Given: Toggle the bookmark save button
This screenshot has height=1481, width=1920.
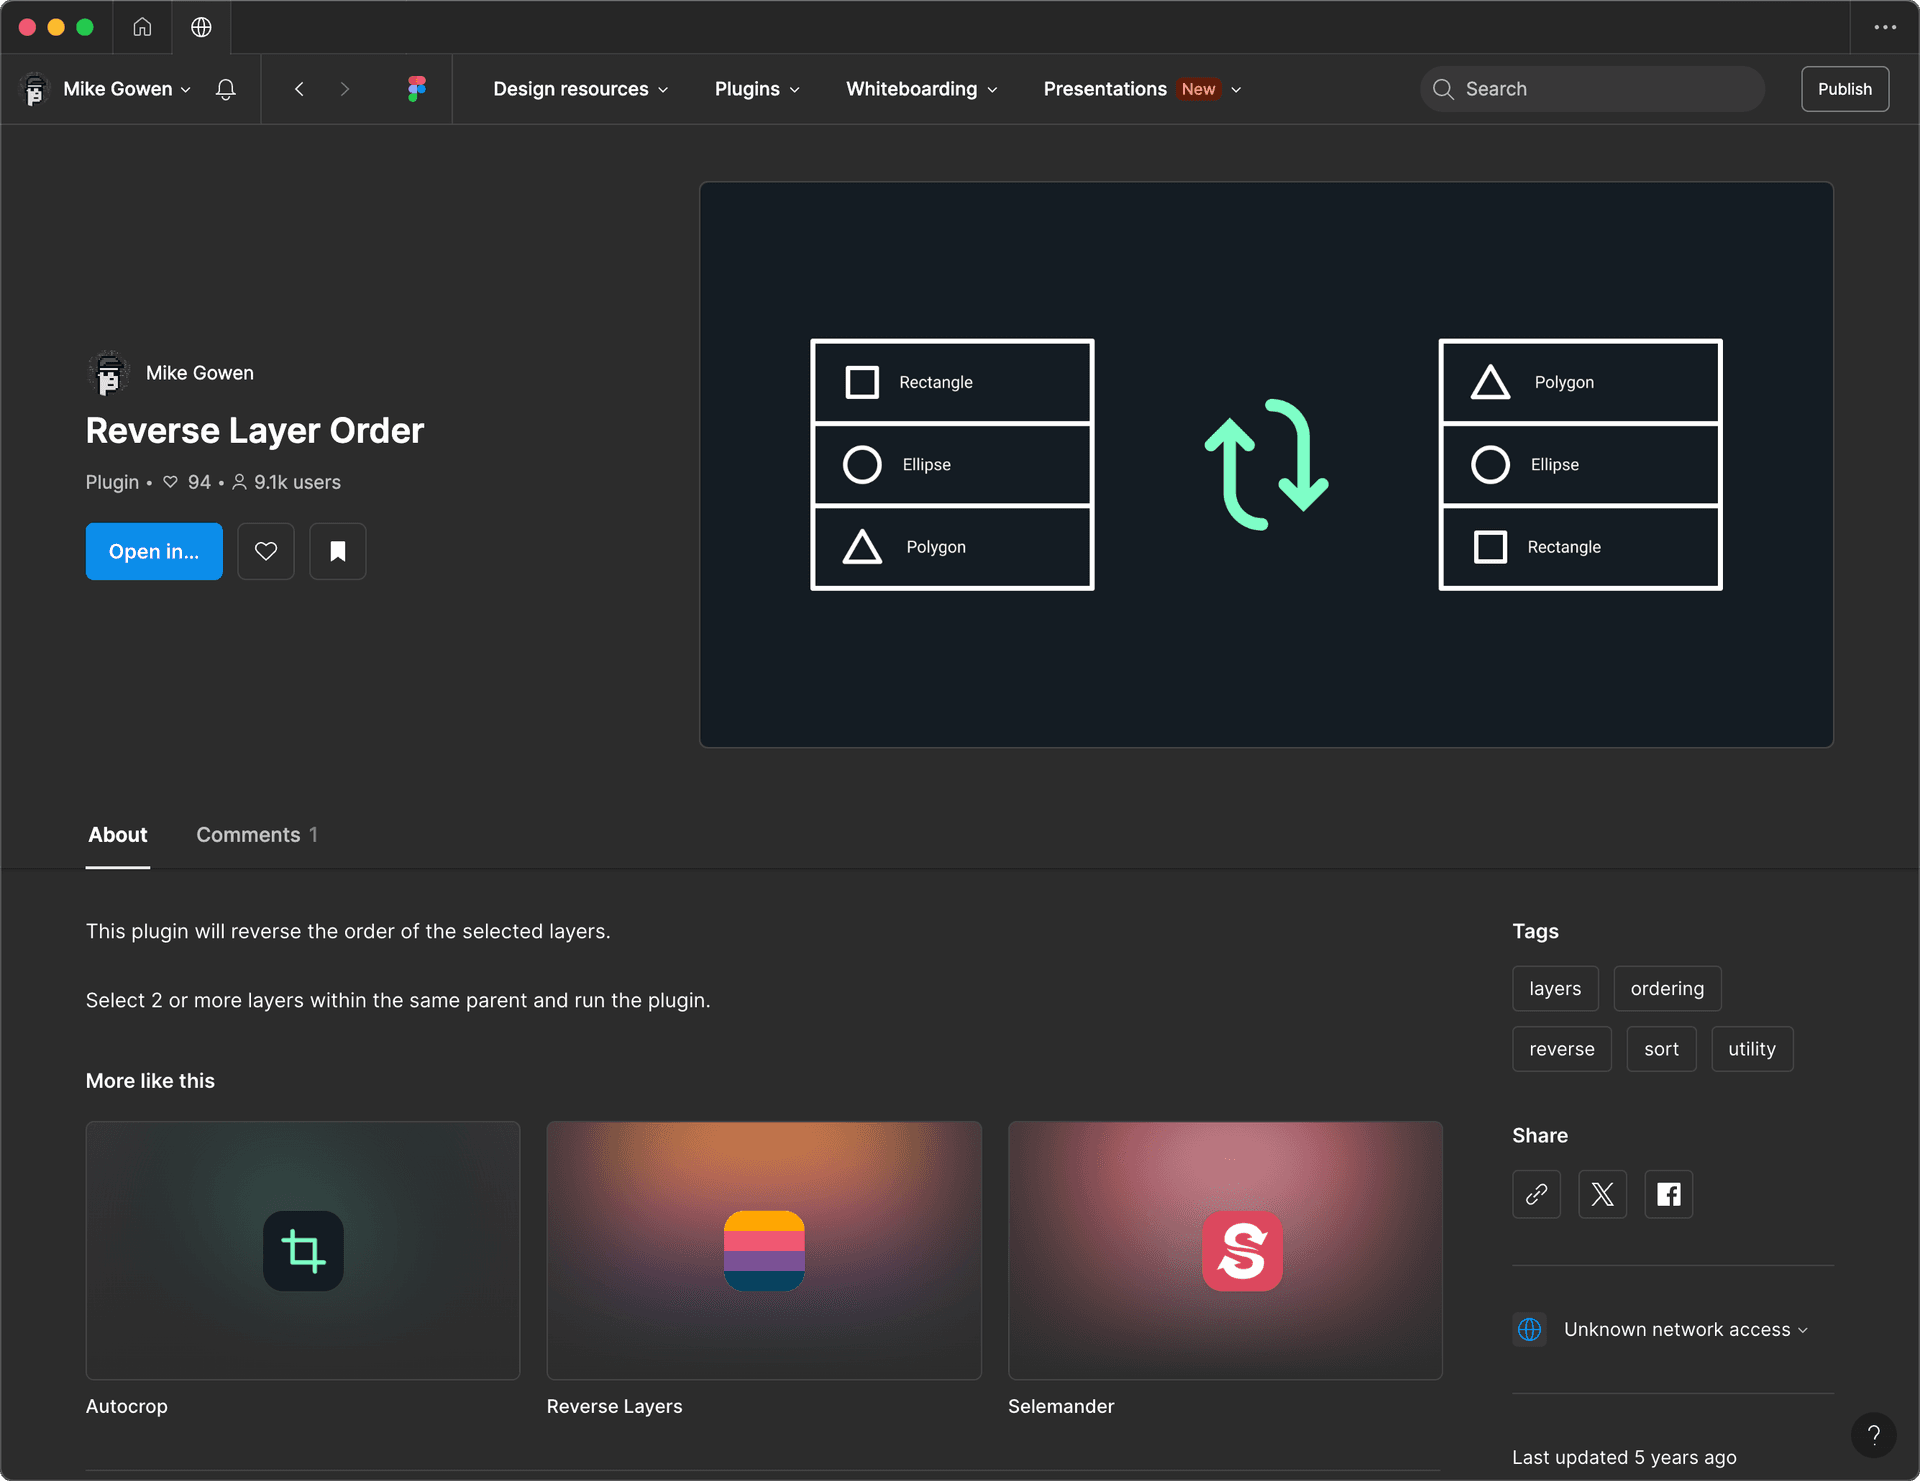Looking at the screenshot, I should [338, 551].
